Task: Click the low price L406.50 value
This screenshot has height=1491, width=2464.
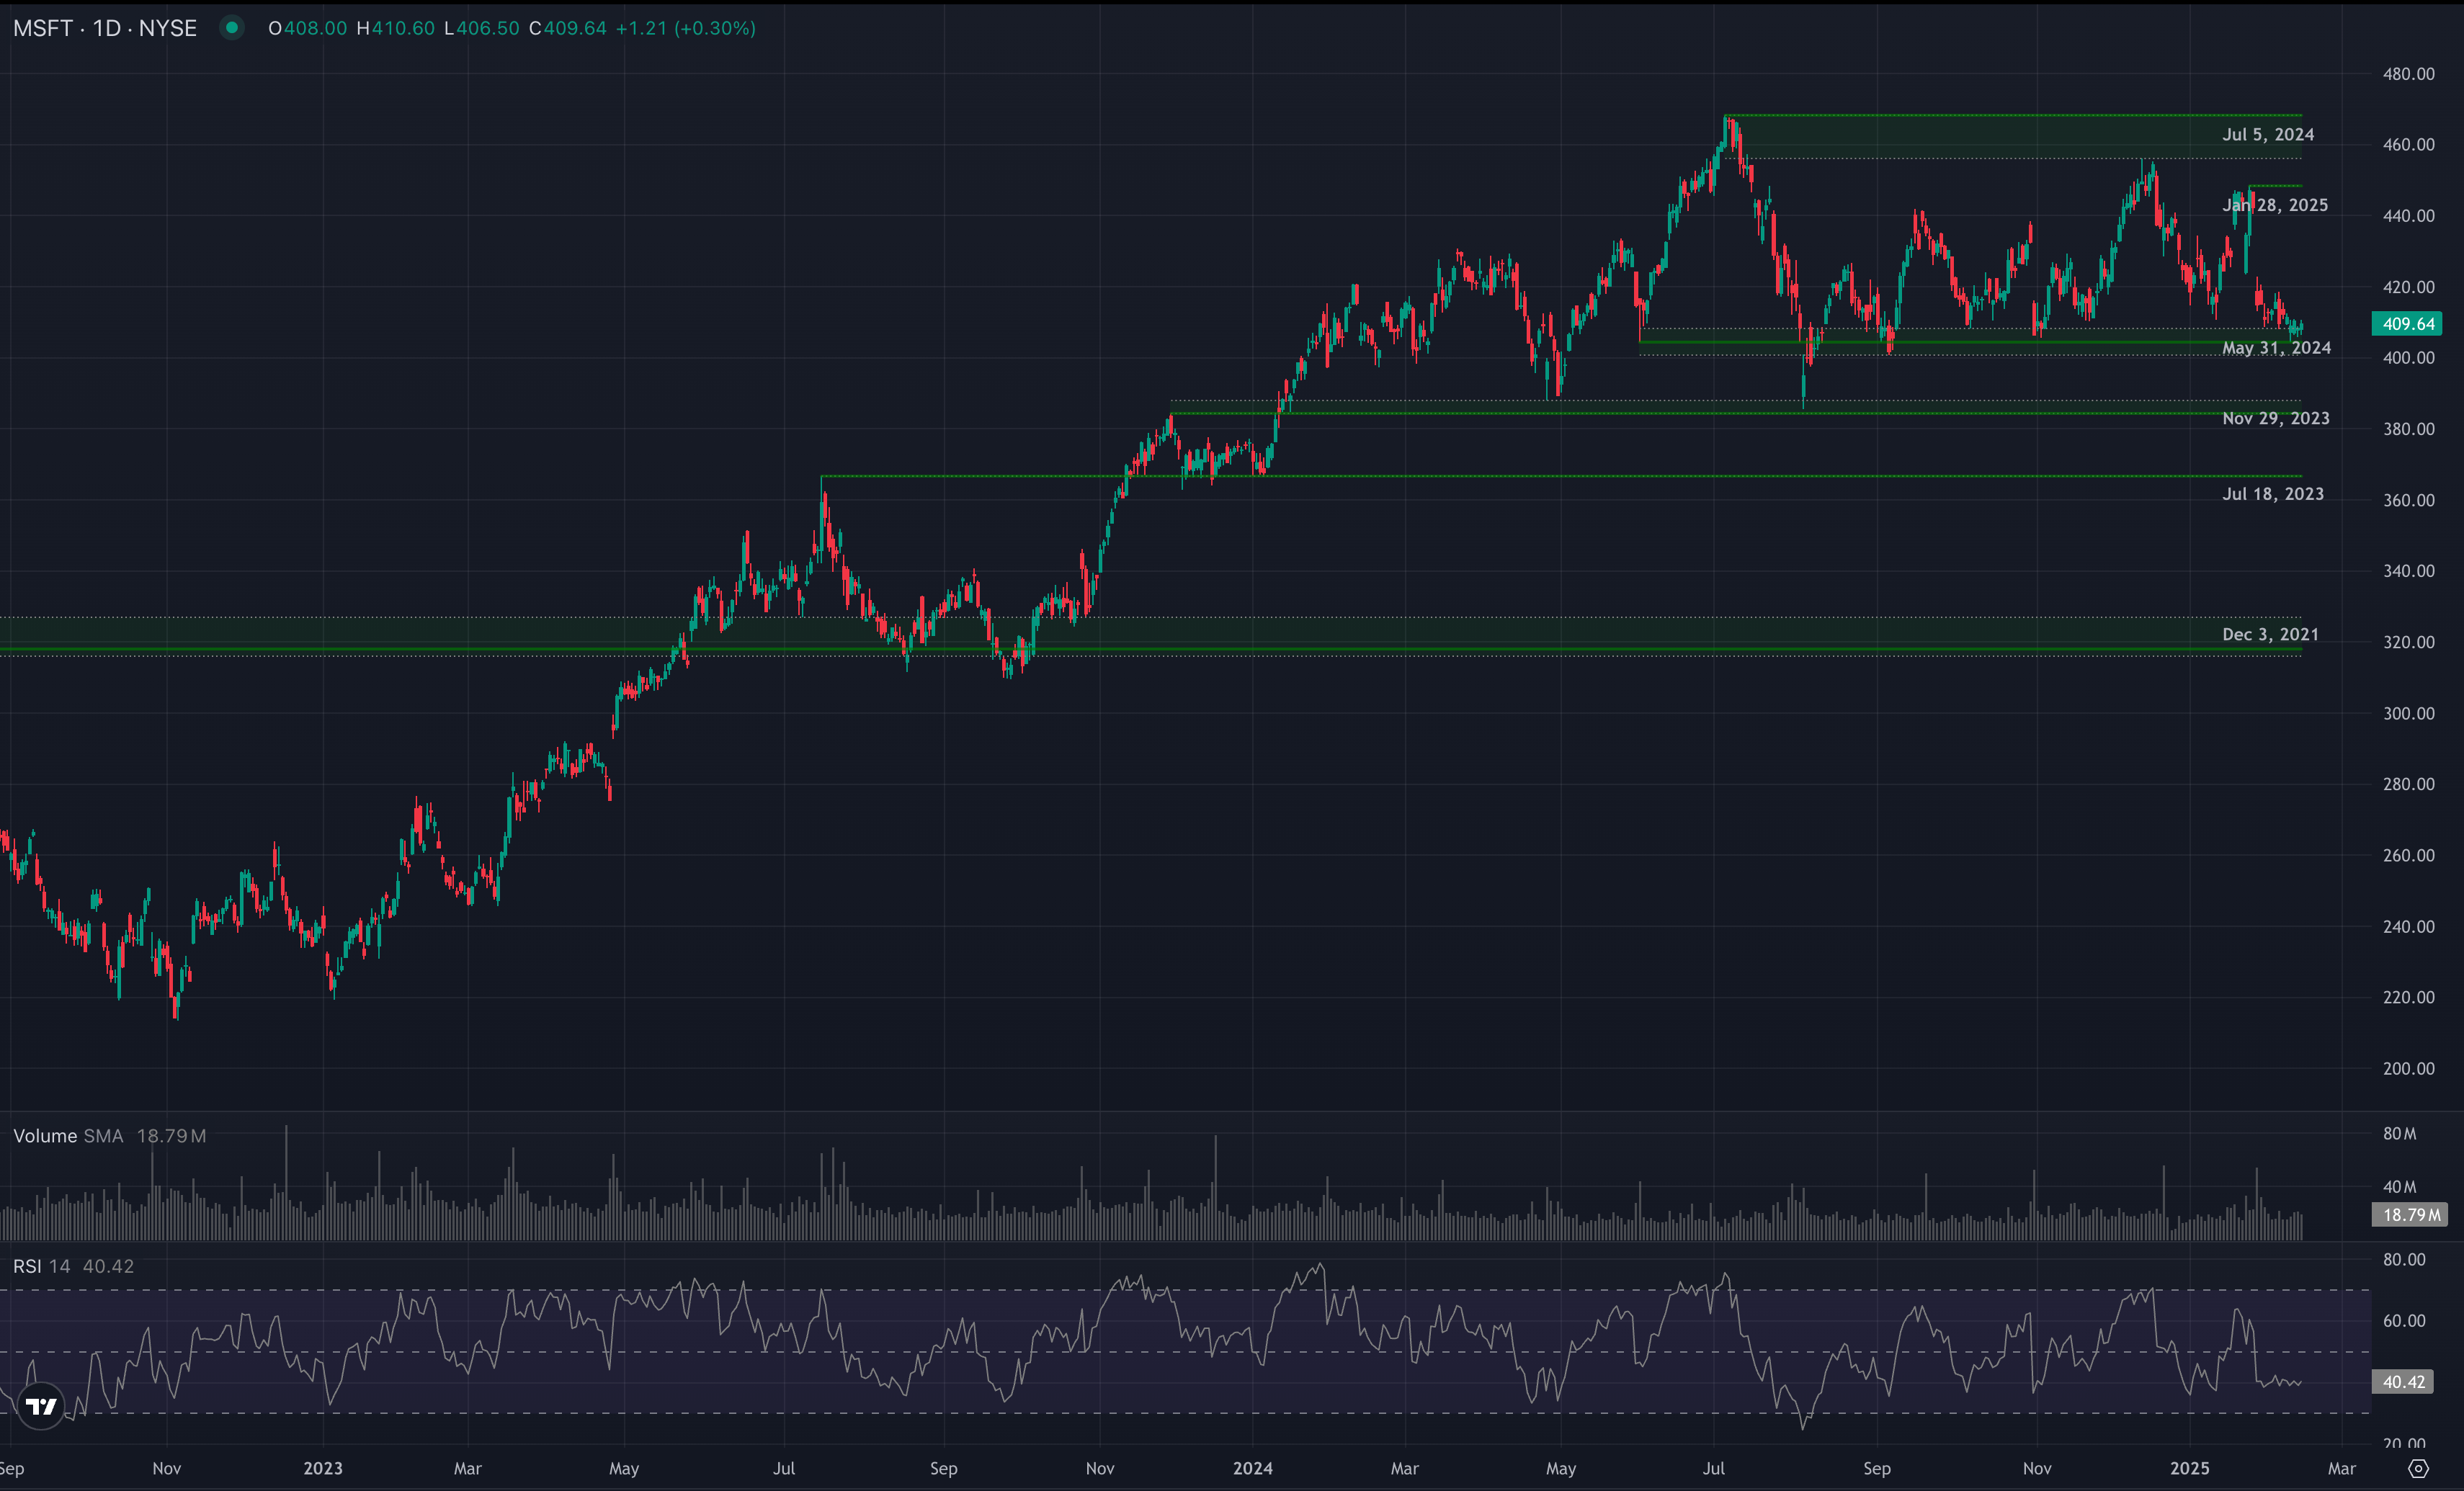Action: coord(482,28)
